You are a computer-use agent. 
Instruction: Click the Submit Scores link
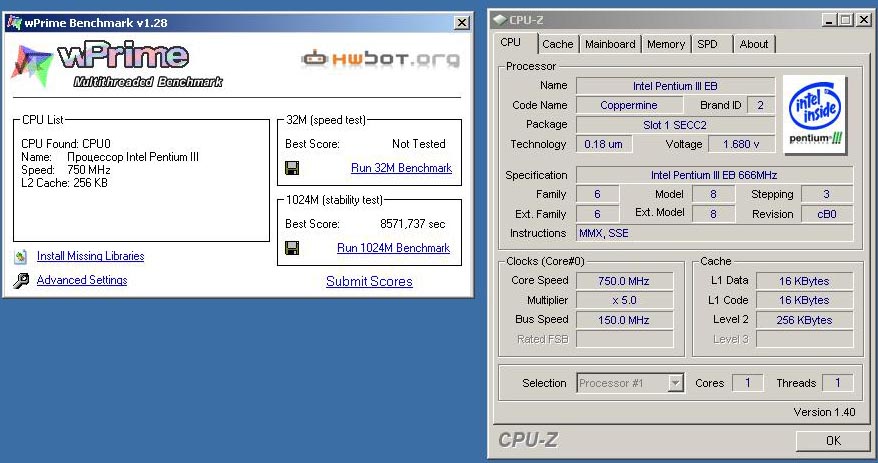[369, 282]
